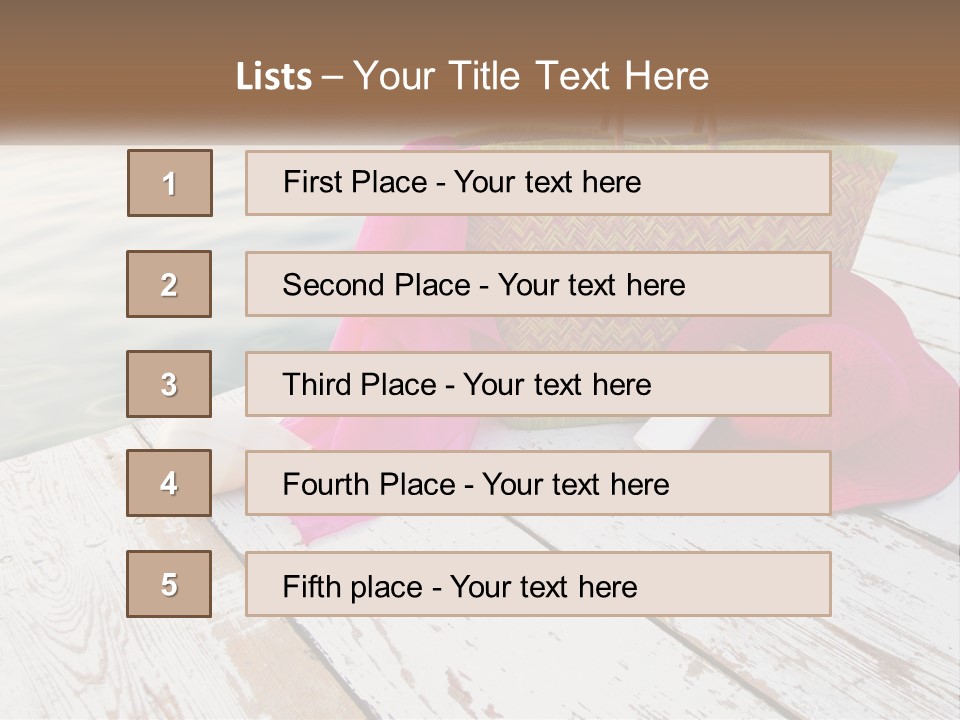Select the Fifth place text box

tap(538, 584)
